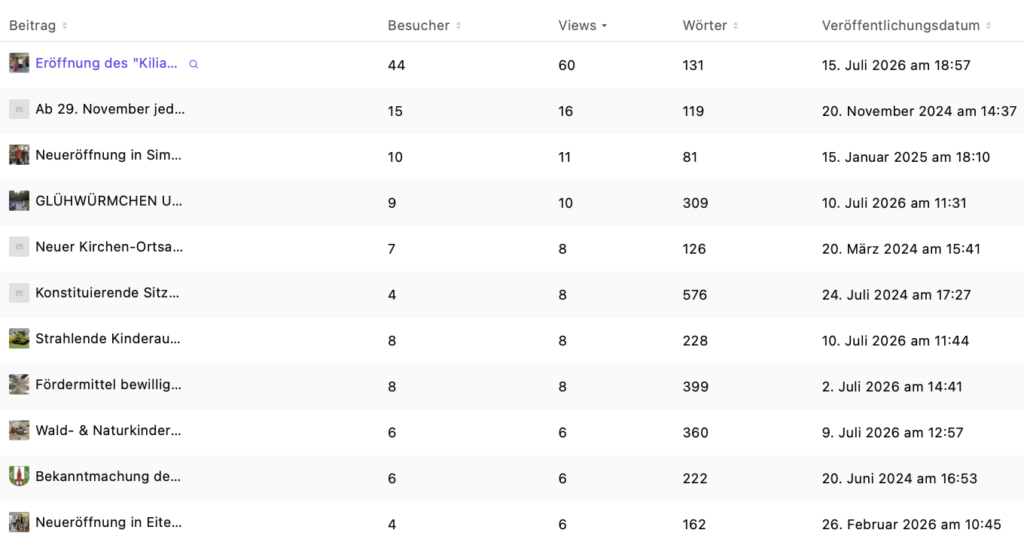Toggle the Views column sort arrow

tap(604, 26)
